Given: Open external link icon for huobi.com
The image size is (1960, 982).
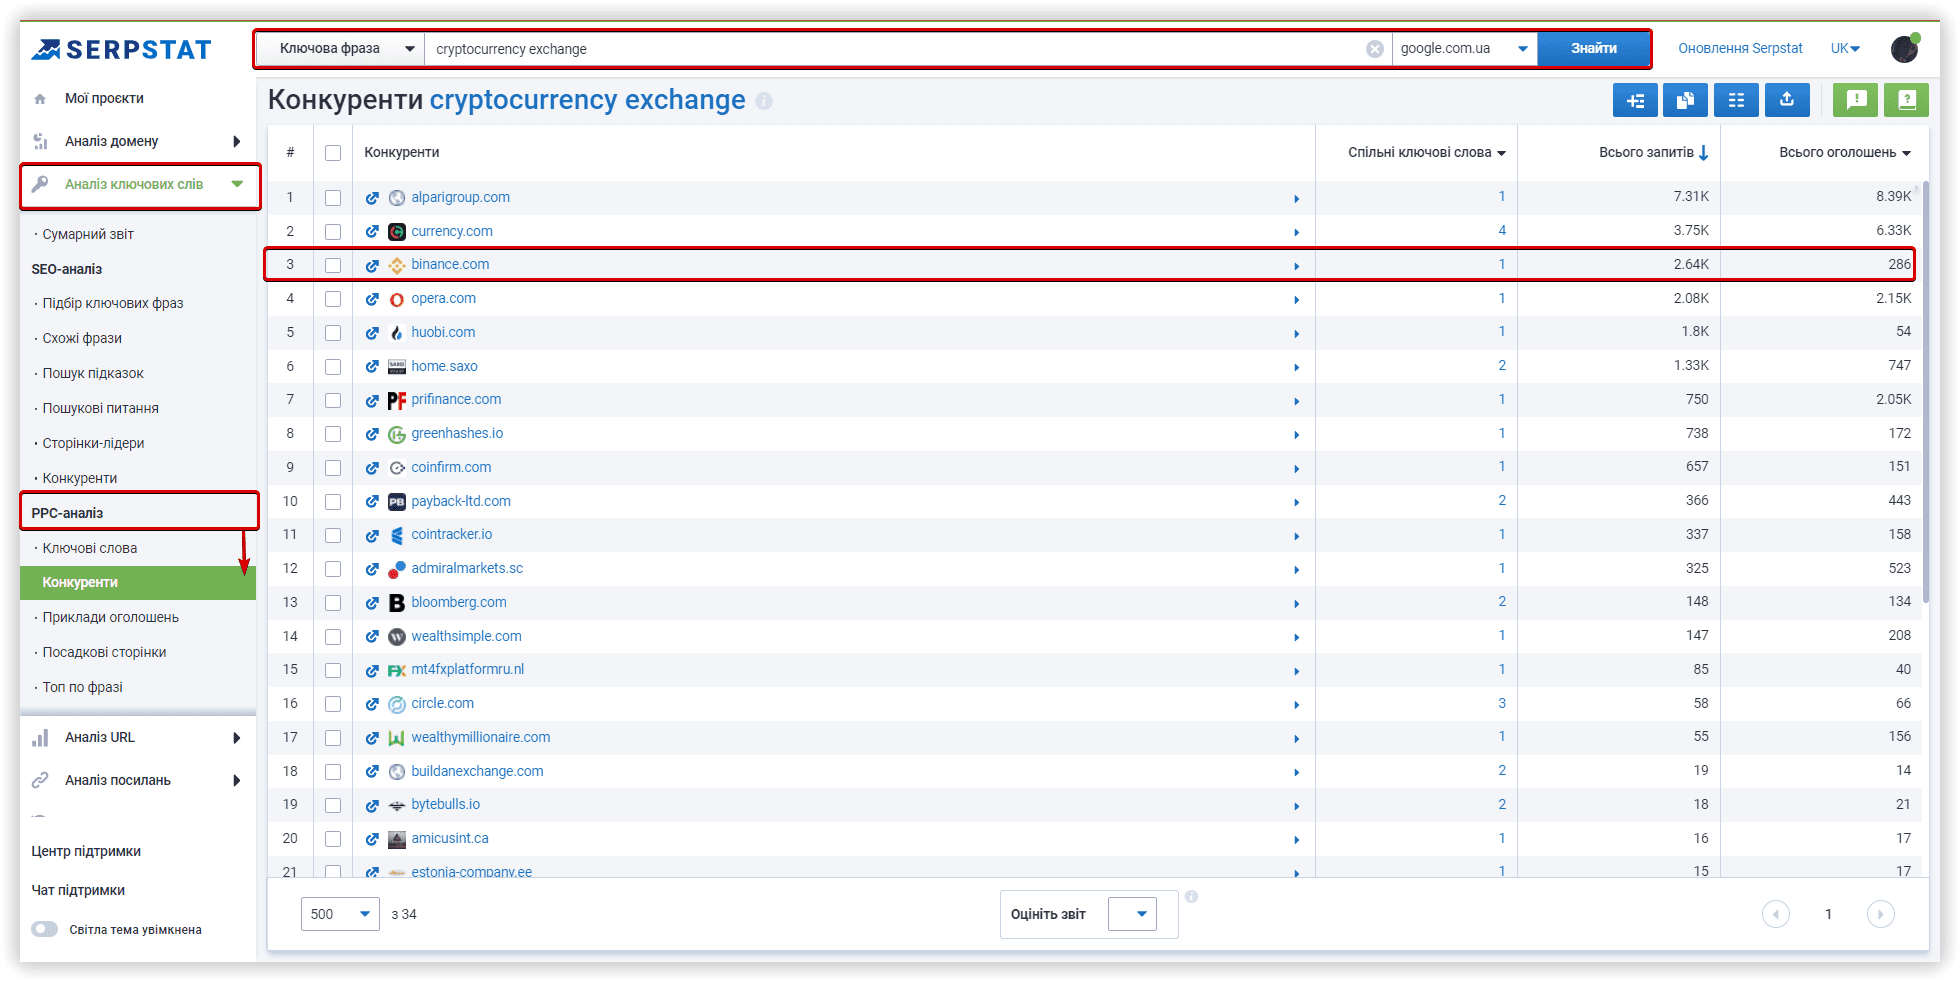Looking at the screenshot, I should (x=372, y=333).
